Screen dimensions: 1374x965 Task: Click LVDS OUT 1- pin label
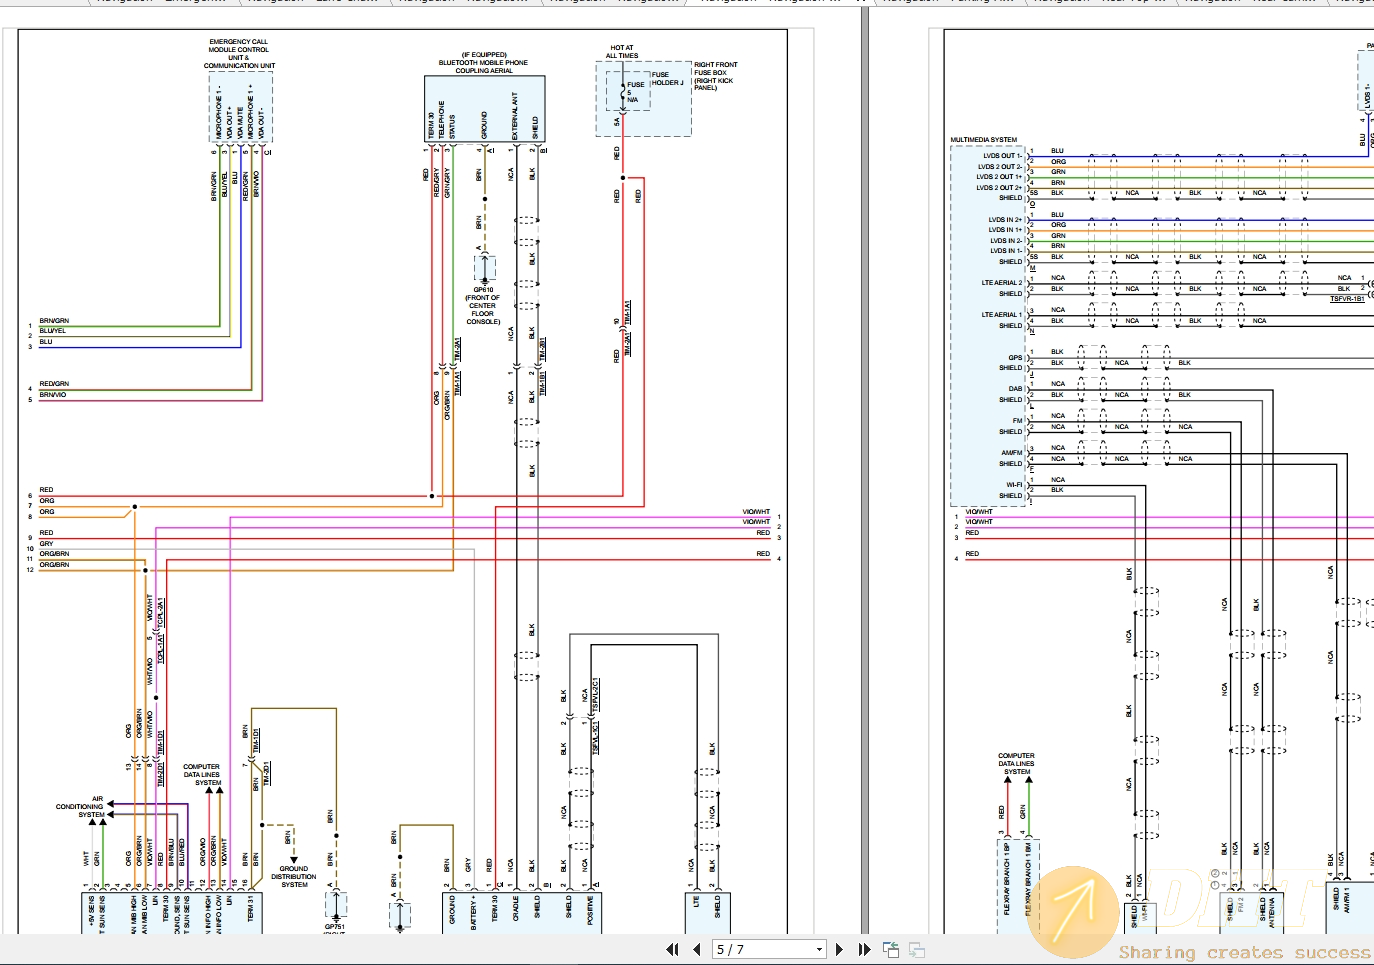[1002, 156]
